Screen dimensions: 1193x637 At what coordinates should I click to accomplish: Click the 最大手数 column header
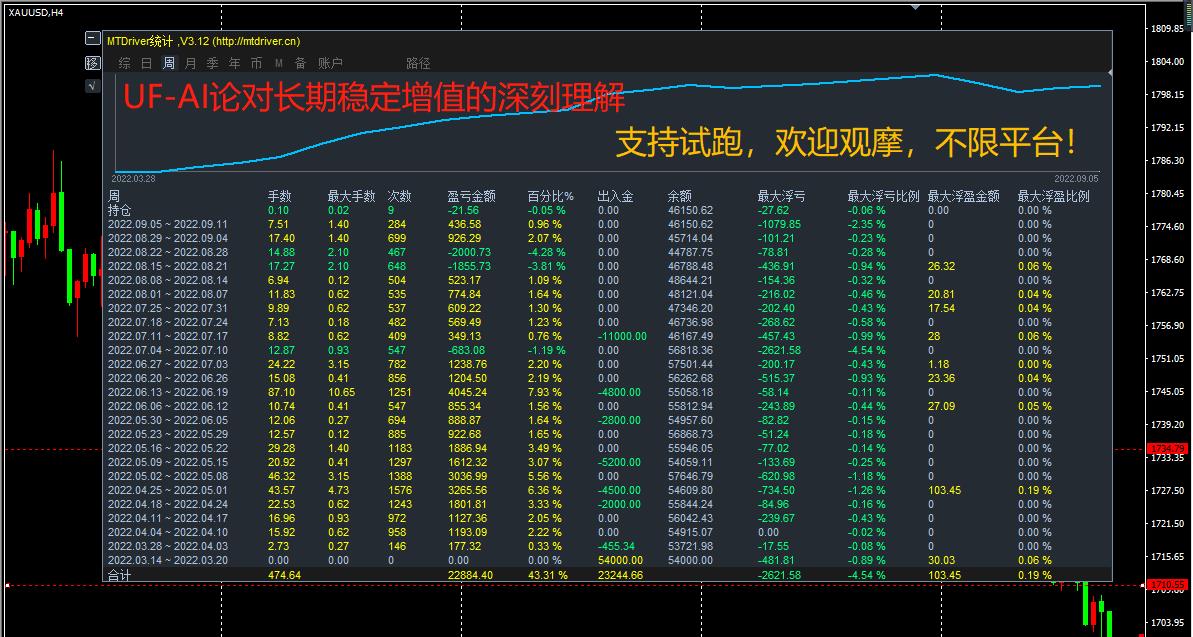tap(352, 196)
